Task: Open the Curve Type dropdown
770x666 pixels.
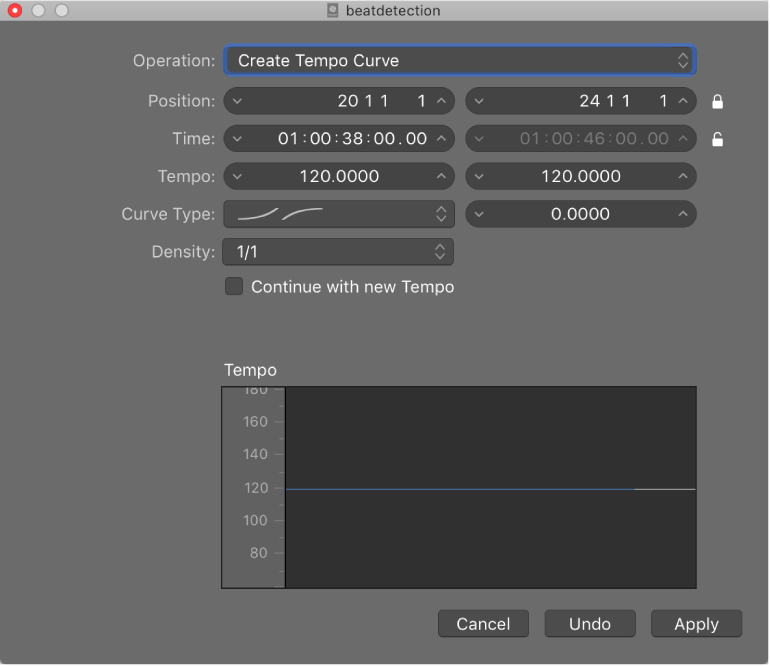Action: pyautogui.click(x=339, y=214)
